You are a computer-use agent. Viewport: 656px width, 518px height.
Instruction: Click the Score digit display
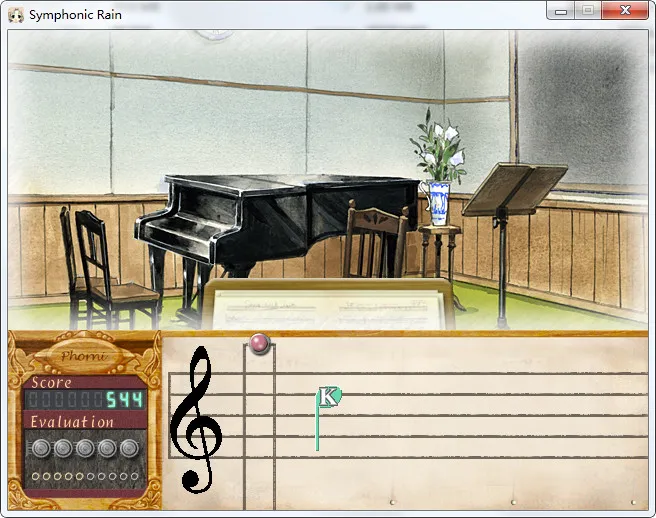pos(85,401)
